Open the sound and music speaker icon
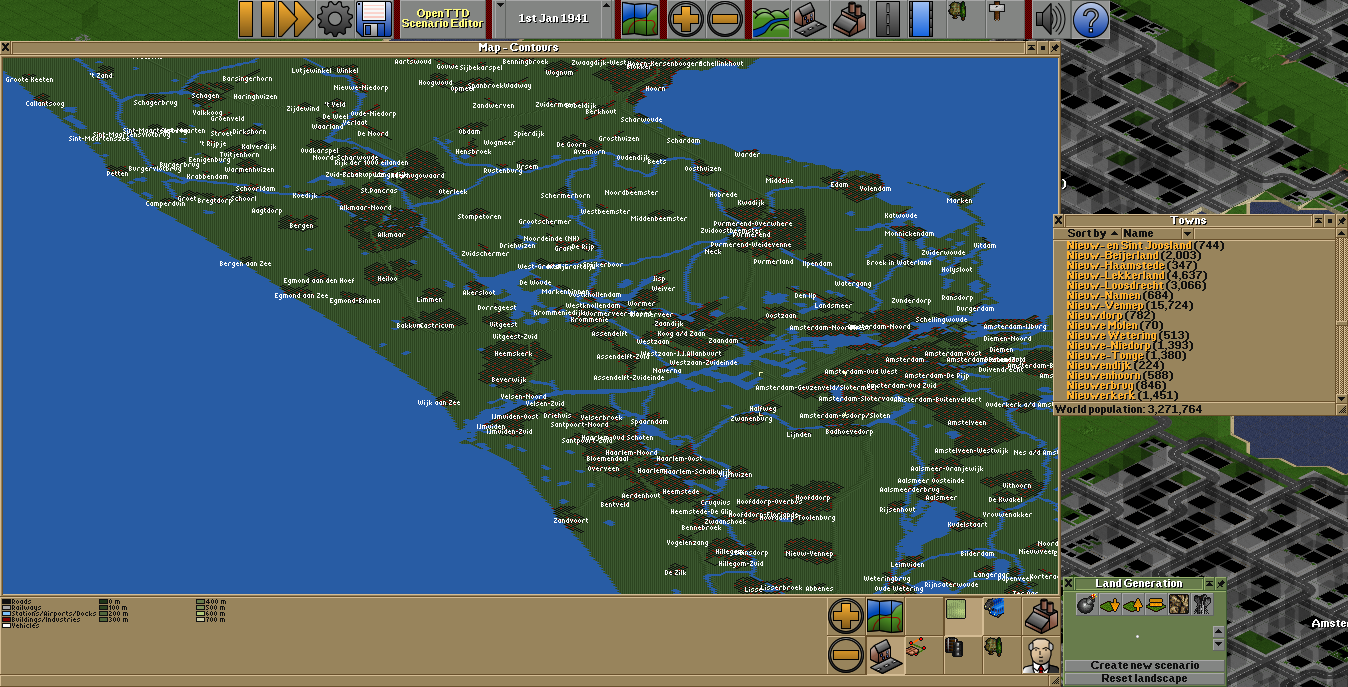Image resolution: width=1348 pixels, height=687 pixels. [1050, 19]
